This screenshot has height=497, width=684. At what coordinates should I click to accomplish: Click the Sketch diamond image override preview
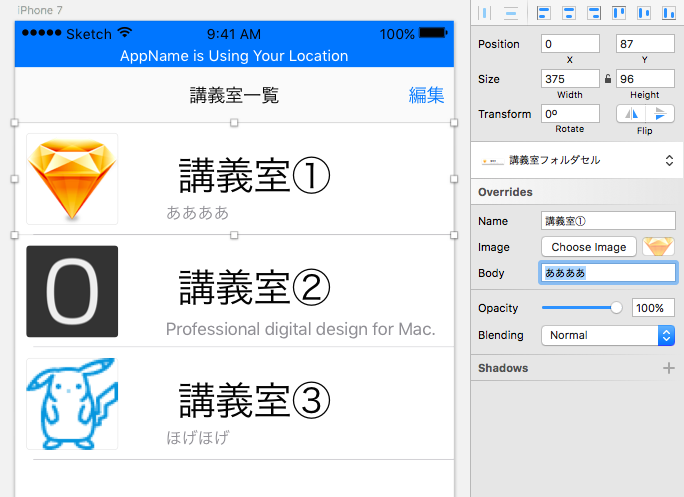(658, 247)
